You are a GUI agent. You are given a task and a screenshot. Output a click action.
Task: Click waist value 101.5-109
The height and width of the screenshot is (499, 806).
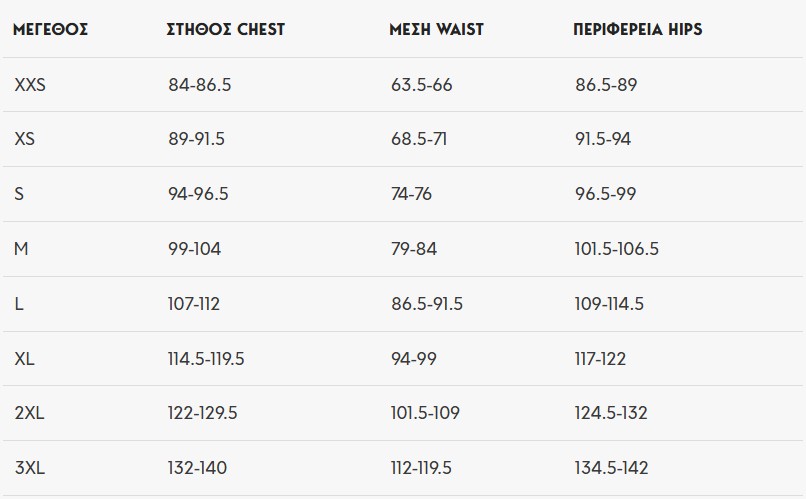425,413
